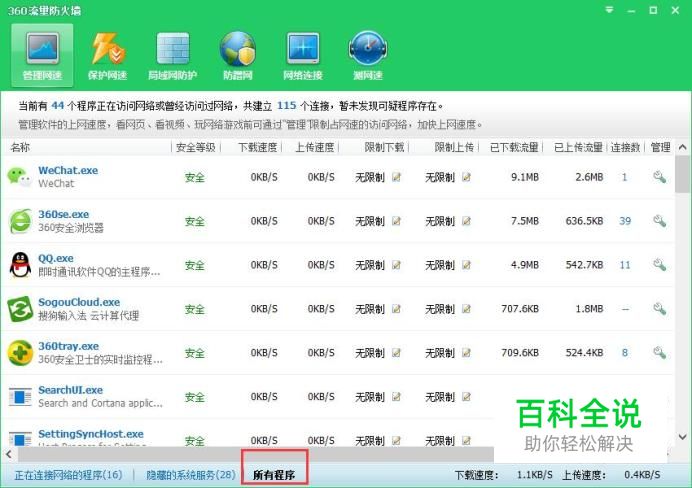The height and width of the screenshot is (488, 692).
Task: Edit upload limit for QQ.exe
Action: click(x=466, y=265)
